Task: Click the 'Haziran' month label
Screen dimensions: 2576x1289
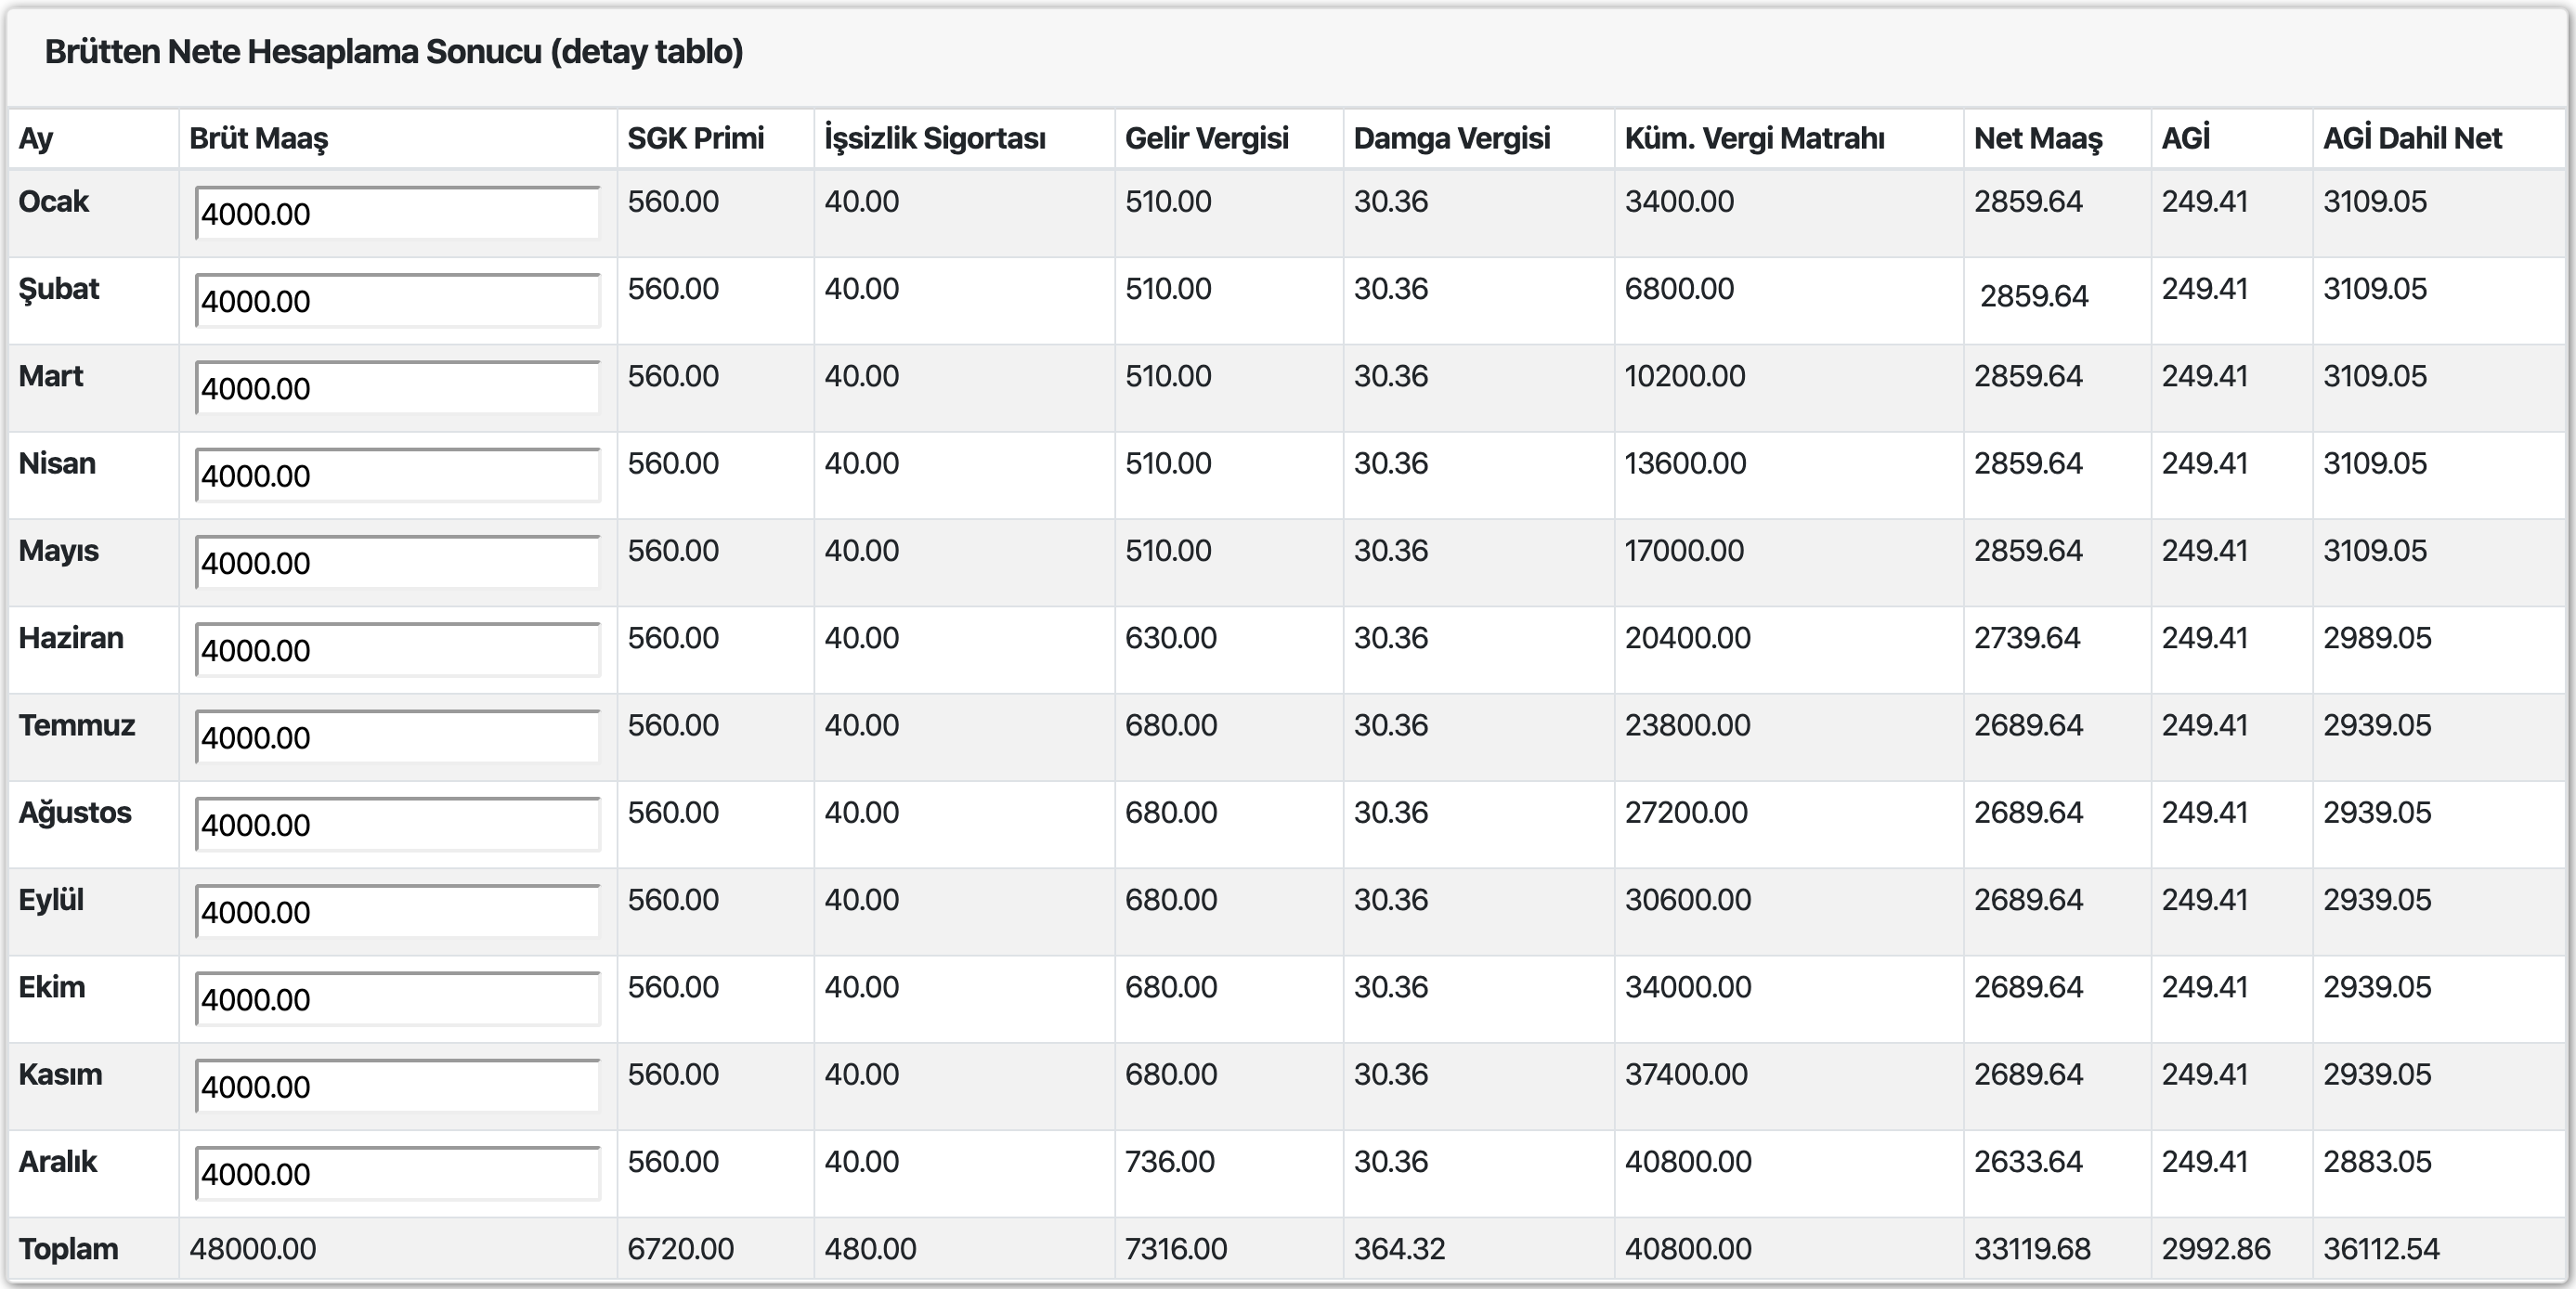Action: pos(71,638)
